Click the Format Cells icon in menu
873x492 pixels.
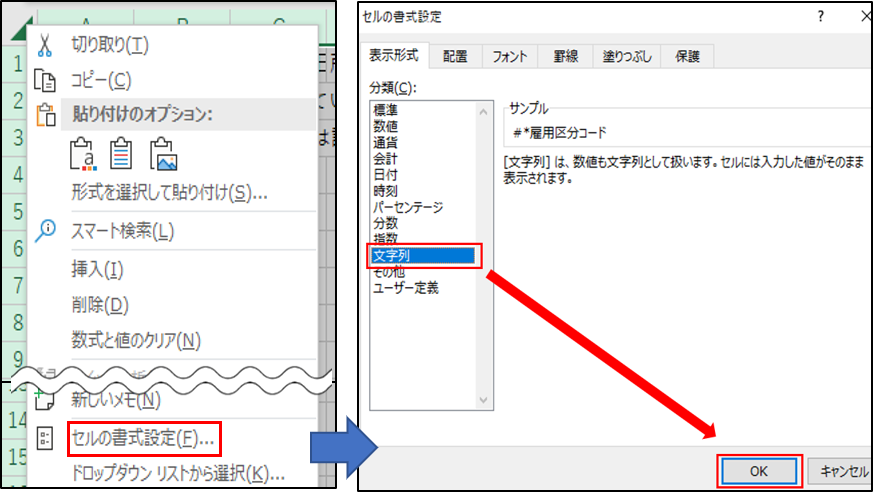click(45, 439)
